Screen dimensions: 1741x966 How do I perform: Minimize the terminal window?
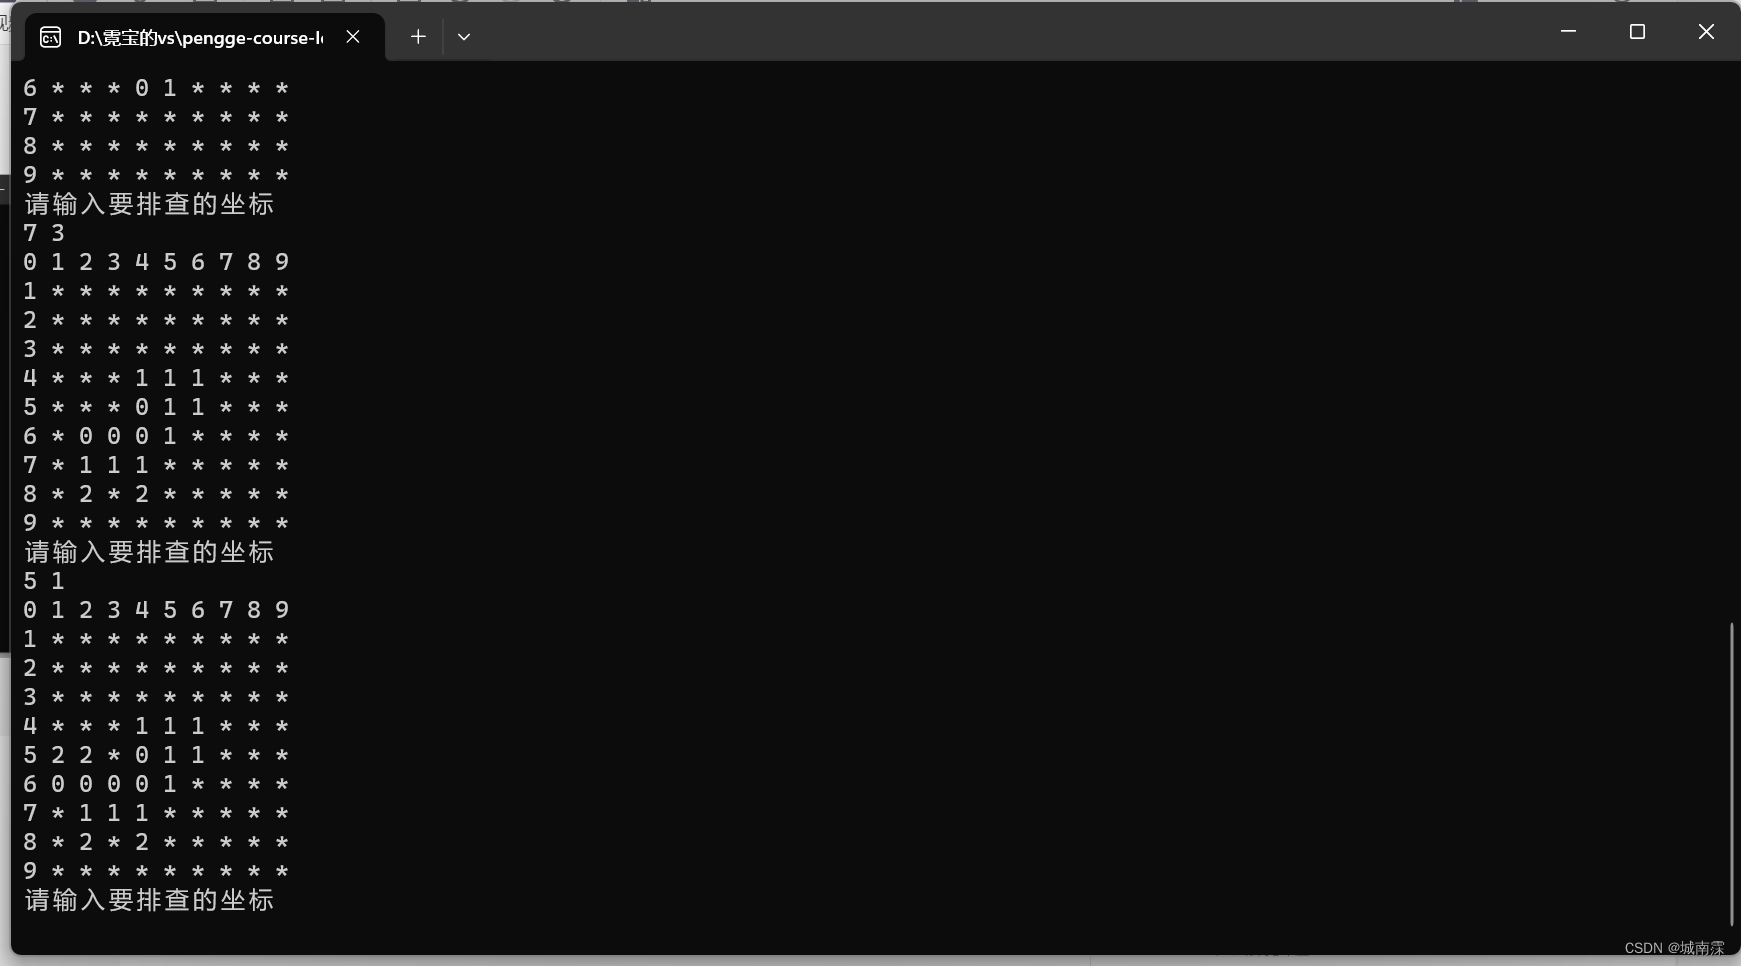1568,32
